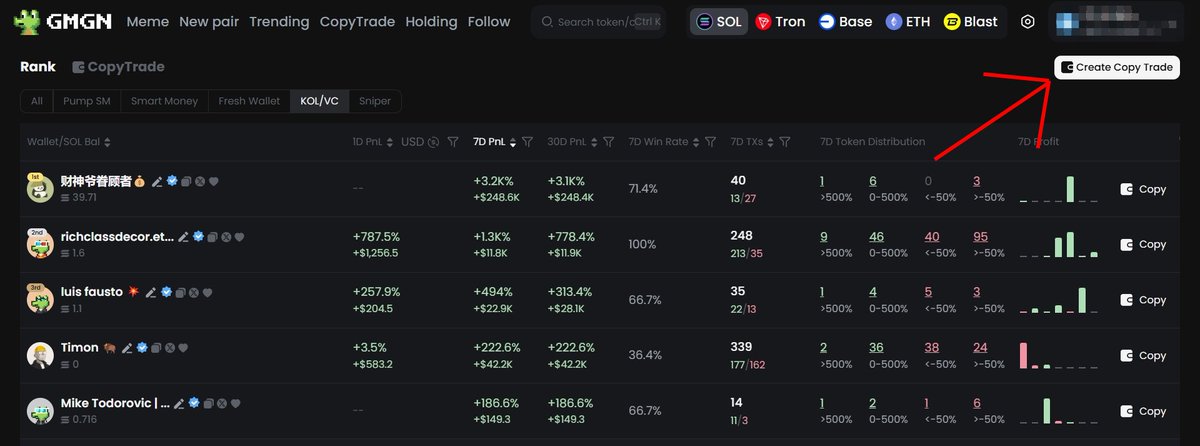Open filter for 30D PnL column

(x=609, y=142)
